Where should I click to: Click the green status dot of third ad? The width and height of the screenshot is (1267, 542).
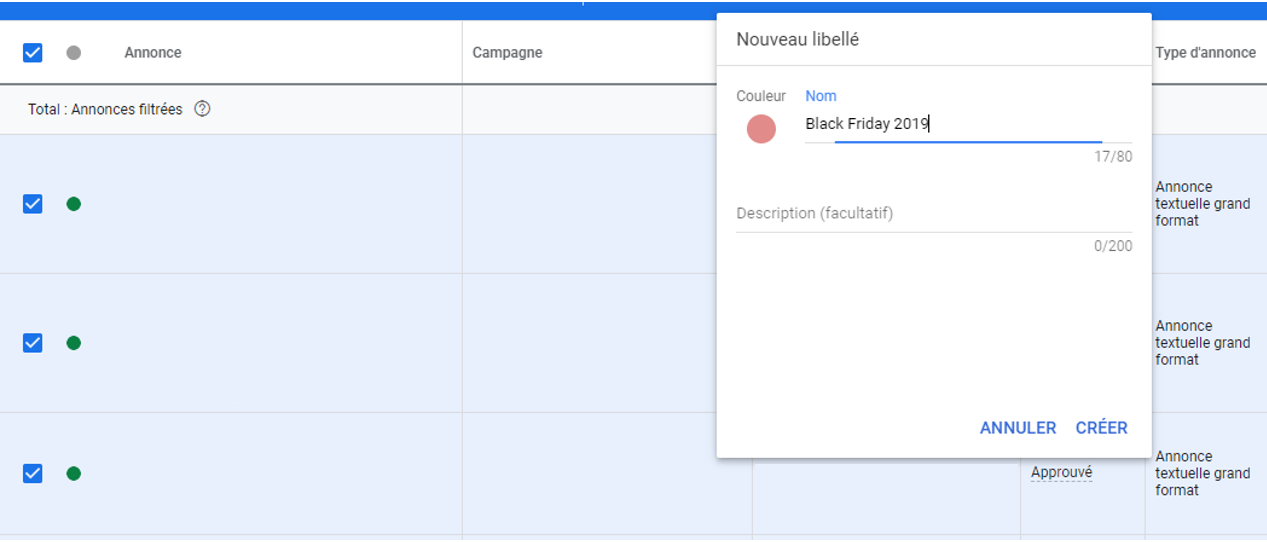(x=73, y=473)
